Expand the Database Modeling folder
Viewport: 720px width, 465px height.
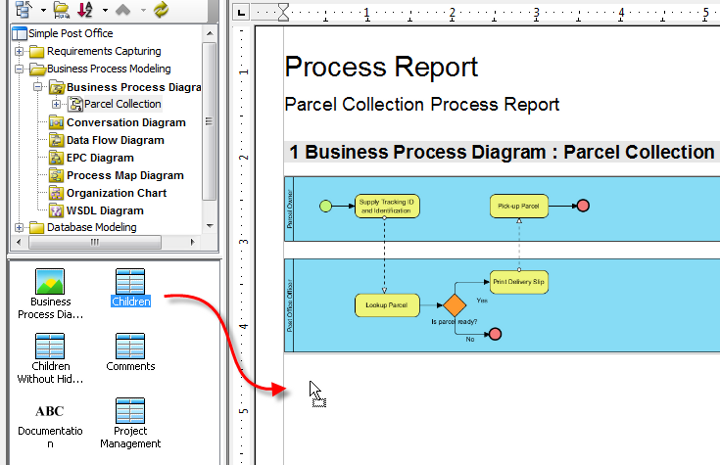[19, 227]
